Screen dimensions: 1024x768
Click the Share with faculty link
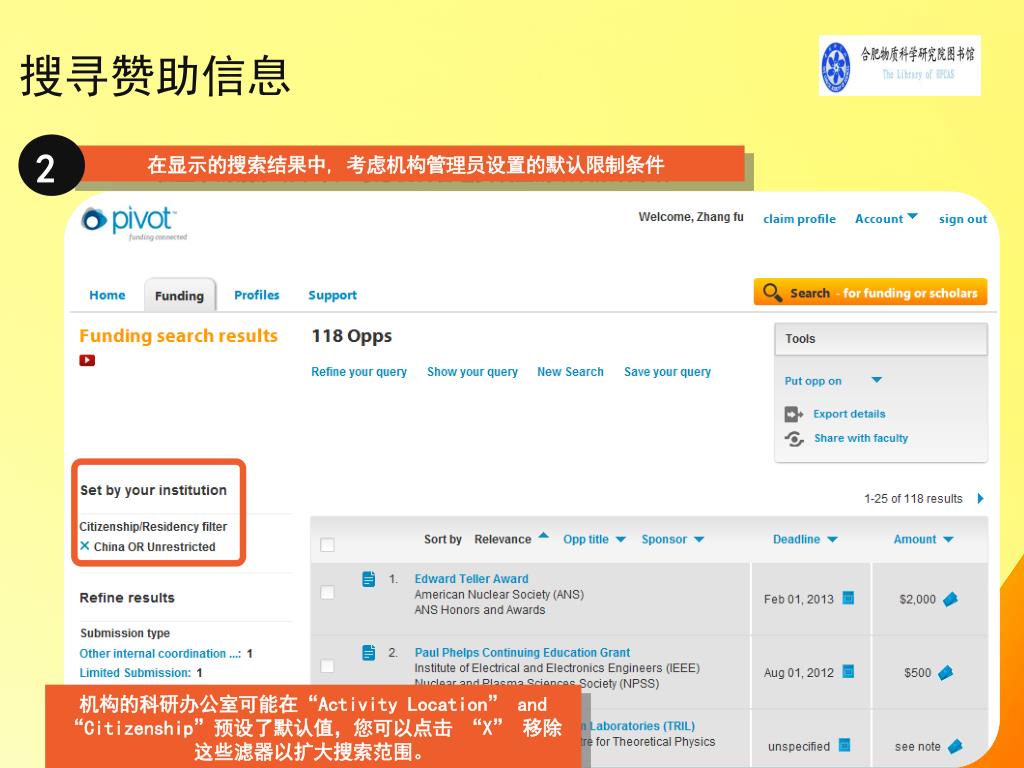point(861,438)
